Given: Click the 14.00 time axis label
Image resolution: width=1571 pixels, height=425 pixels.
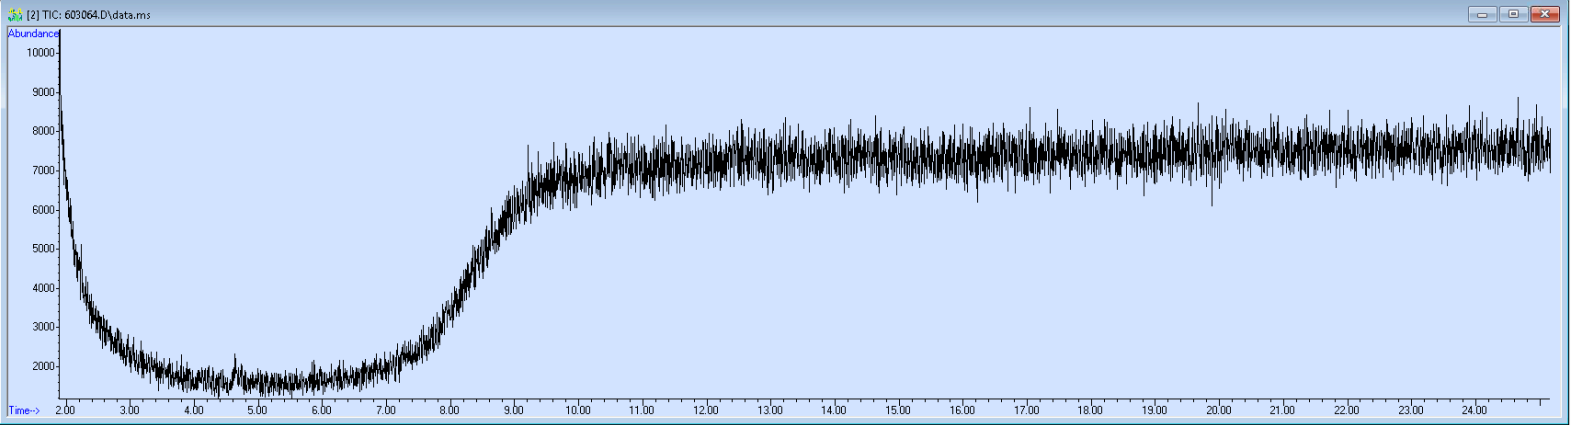Looking at the screenshot, I should (833, 410).
